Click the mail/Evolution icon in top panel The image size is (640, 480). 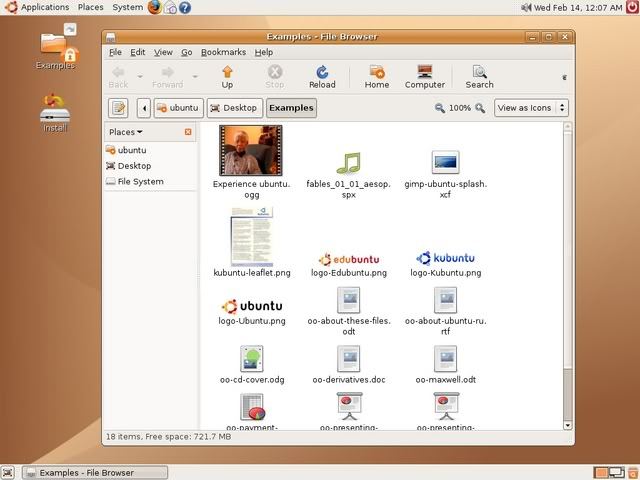click(170, 7)
